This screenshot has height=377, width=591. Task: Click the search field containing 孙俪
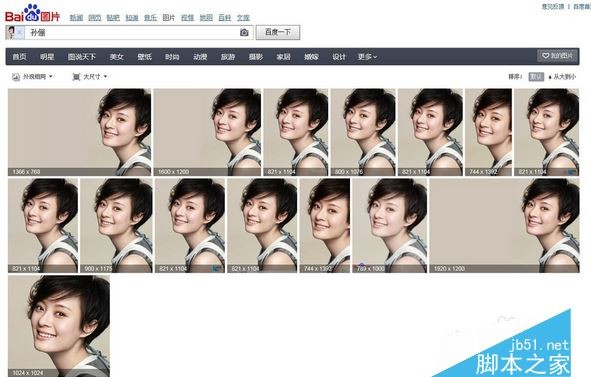[134, 33]
